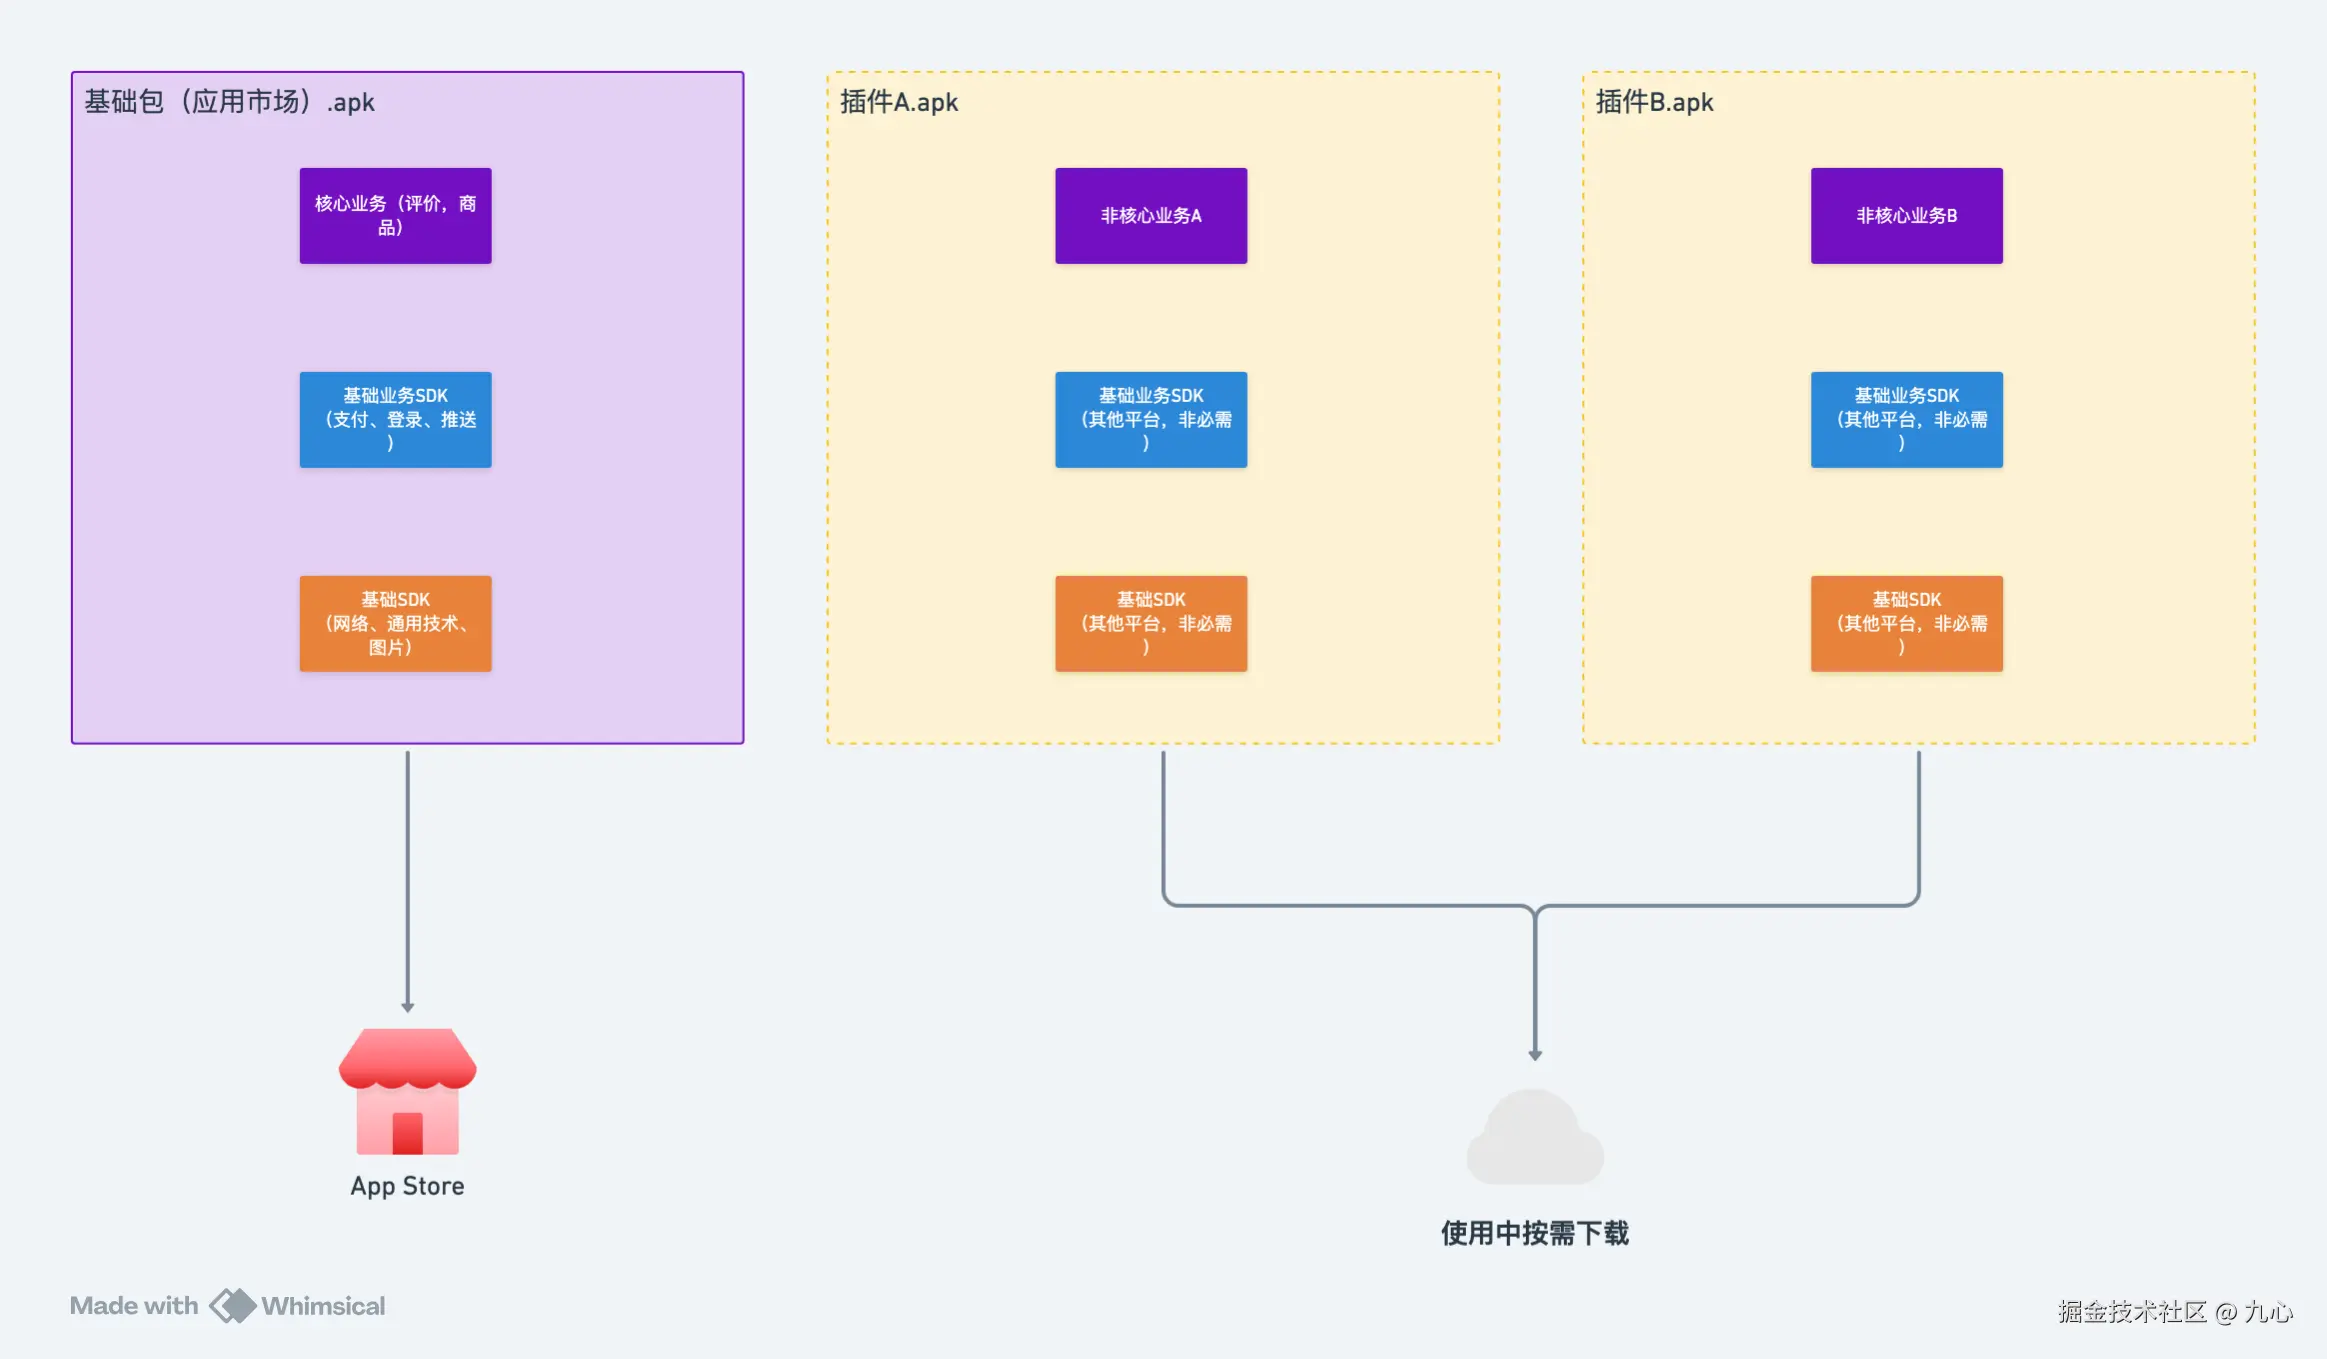Viewport: 2327px width, 1359px height.
Task: Click the arrowhead pointing to the cloud
Action: click(x=1535, y=1055)
